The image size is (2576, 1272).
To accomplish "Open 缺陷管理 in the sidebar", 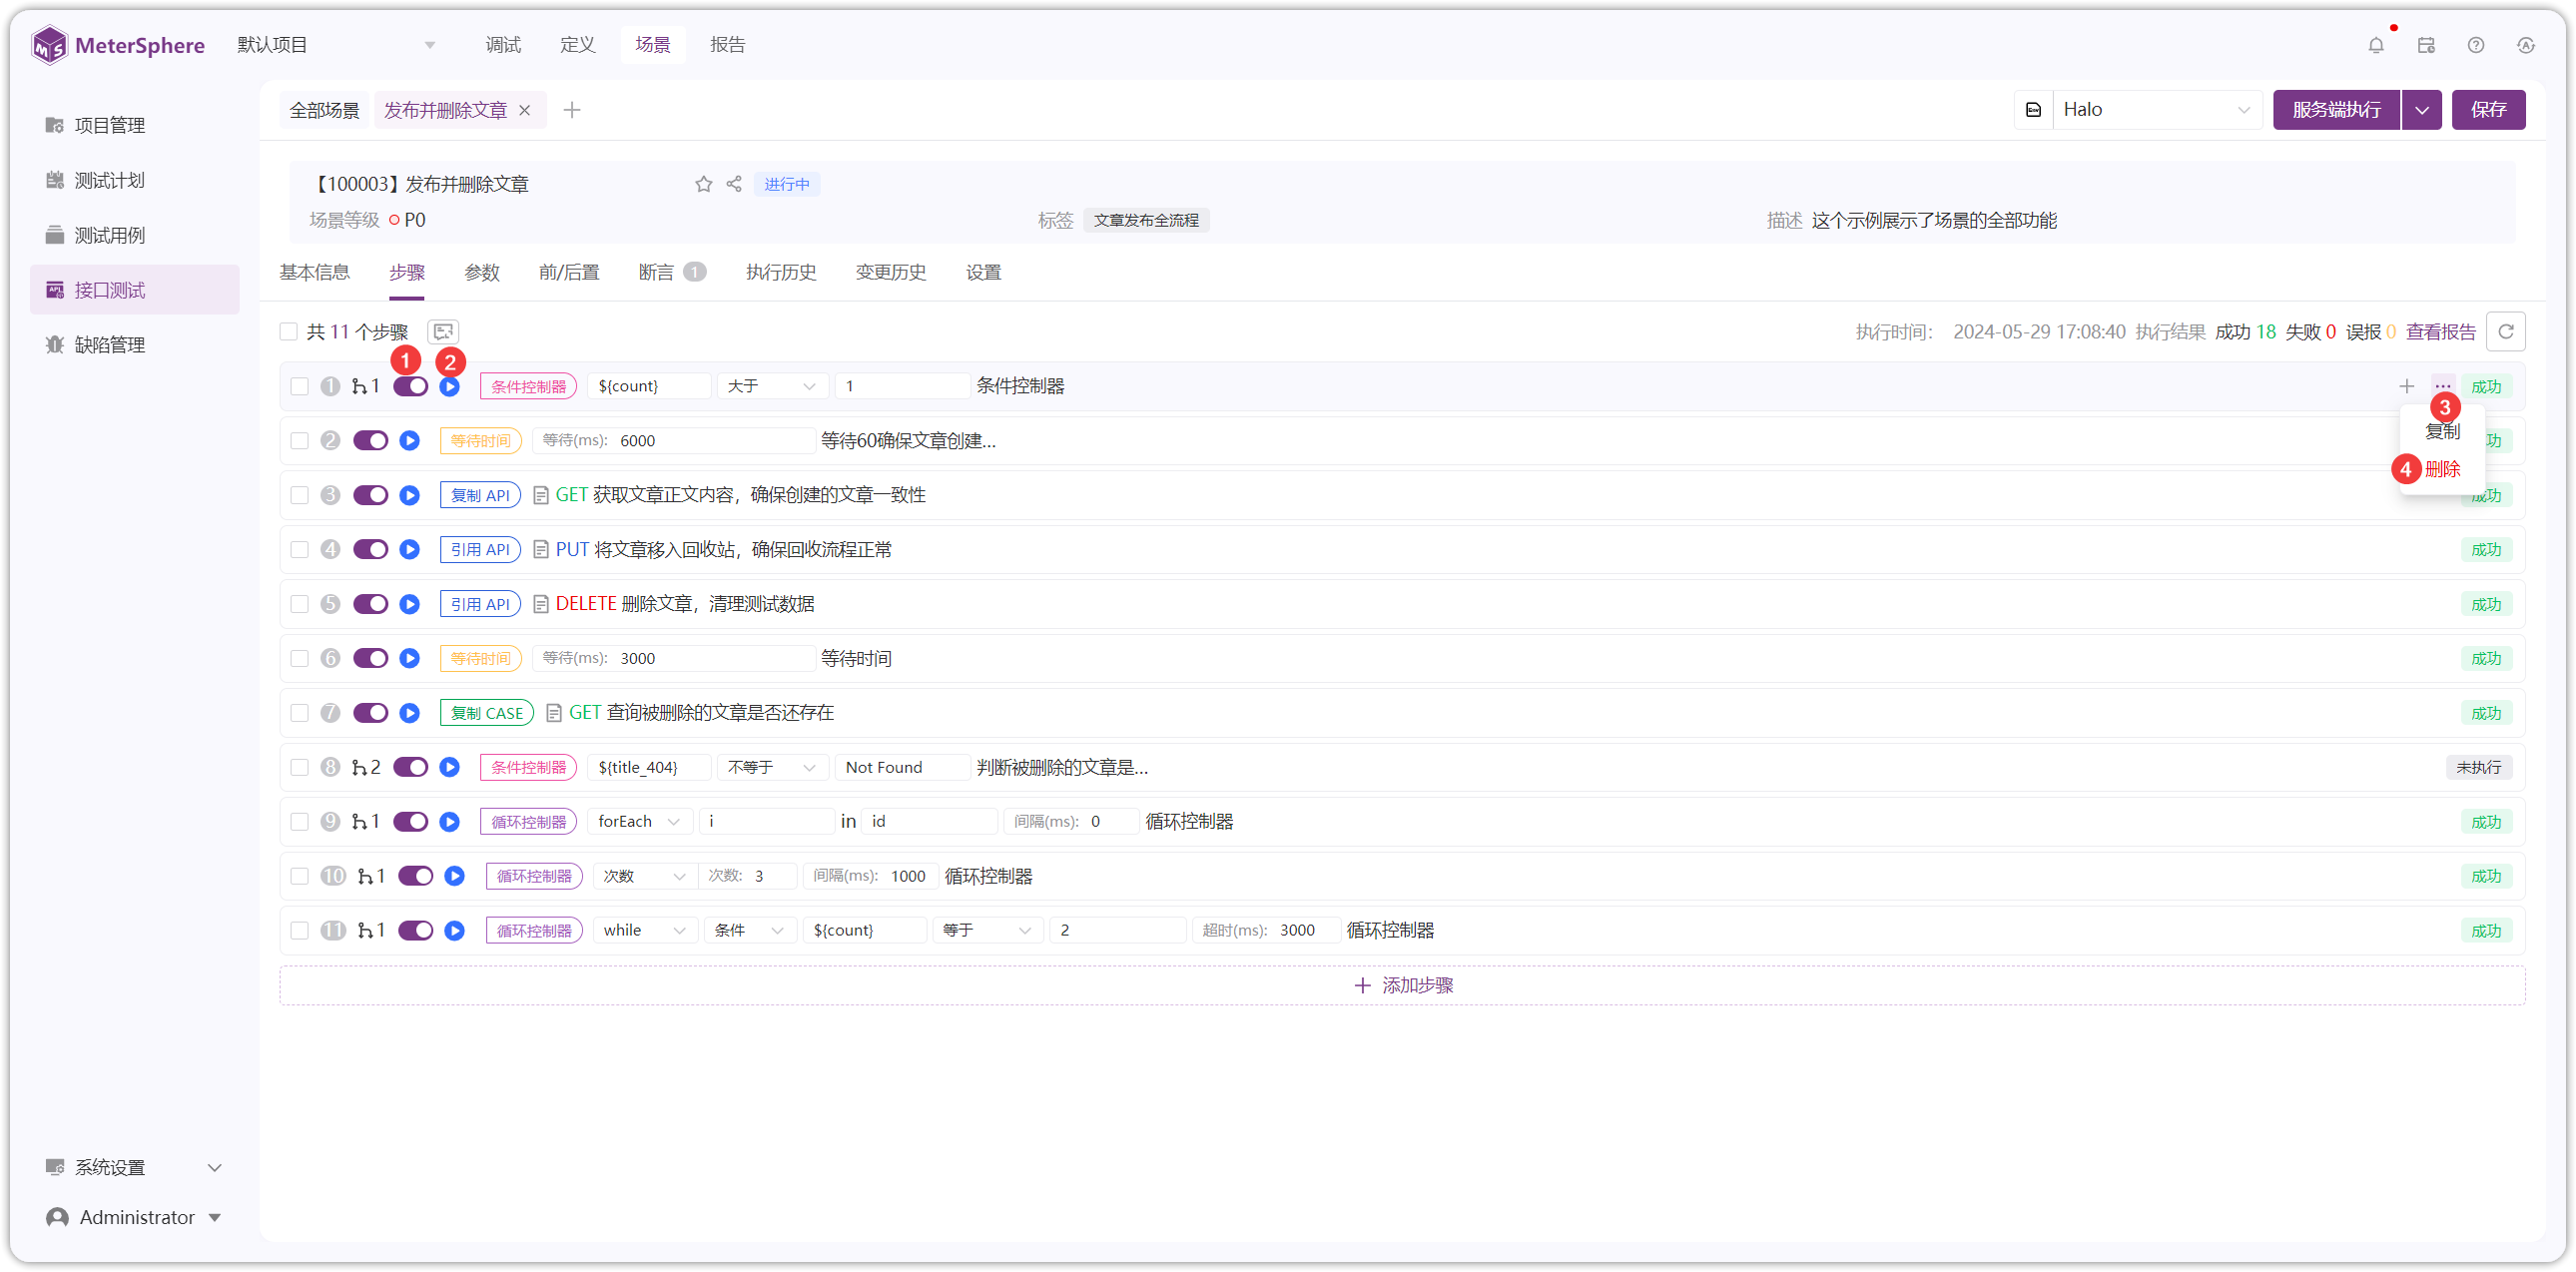I will tap(109, 345).
